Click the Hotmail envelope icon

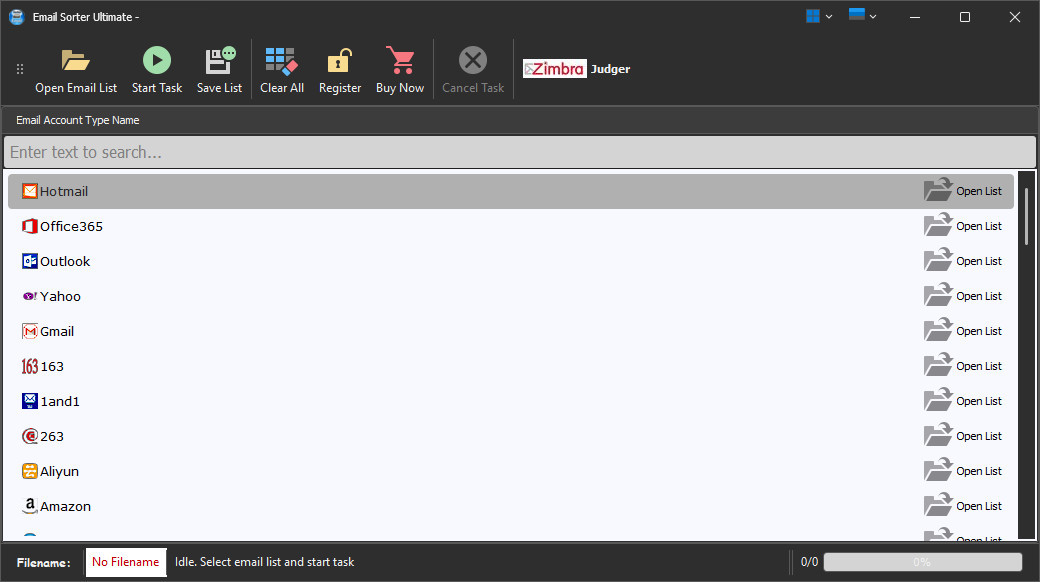coord(29,191)
